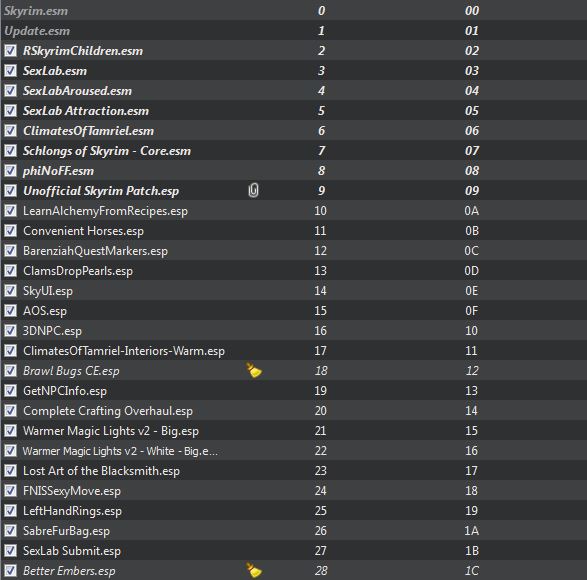Toggle the GetNPCInfo.esp checkbox
Screen dimensions: 587x580
(x=10, y=391)
